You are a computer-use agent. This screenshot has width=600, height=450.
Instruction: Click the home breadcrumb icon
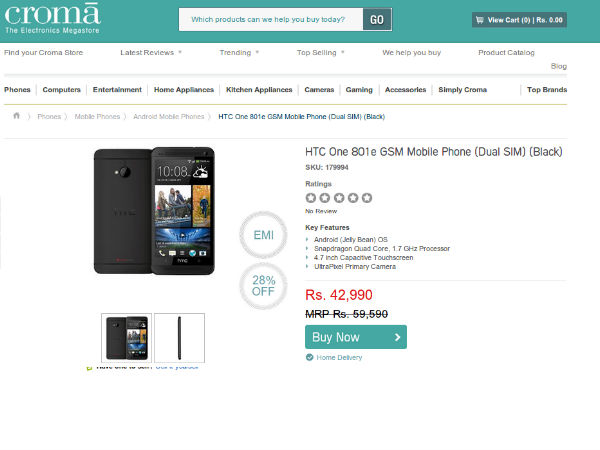coord(16,116)
